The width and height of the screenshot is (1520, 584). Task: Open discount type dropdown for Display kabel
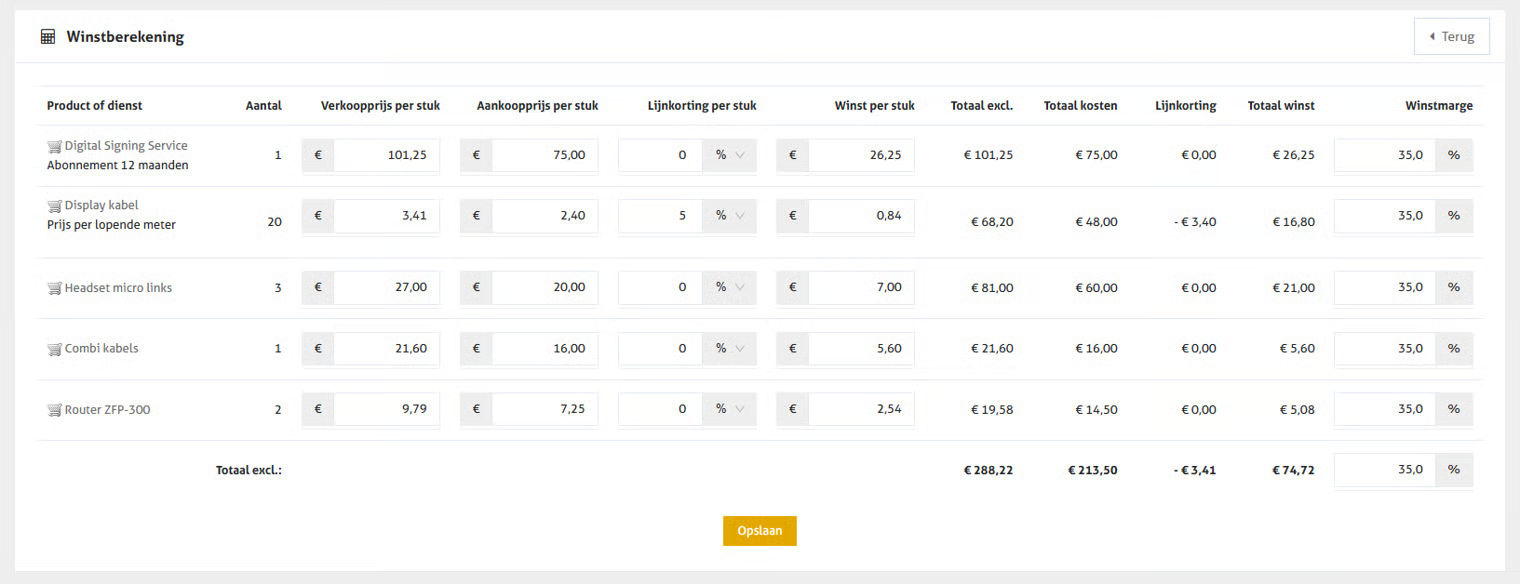click(x=729, y=215)
